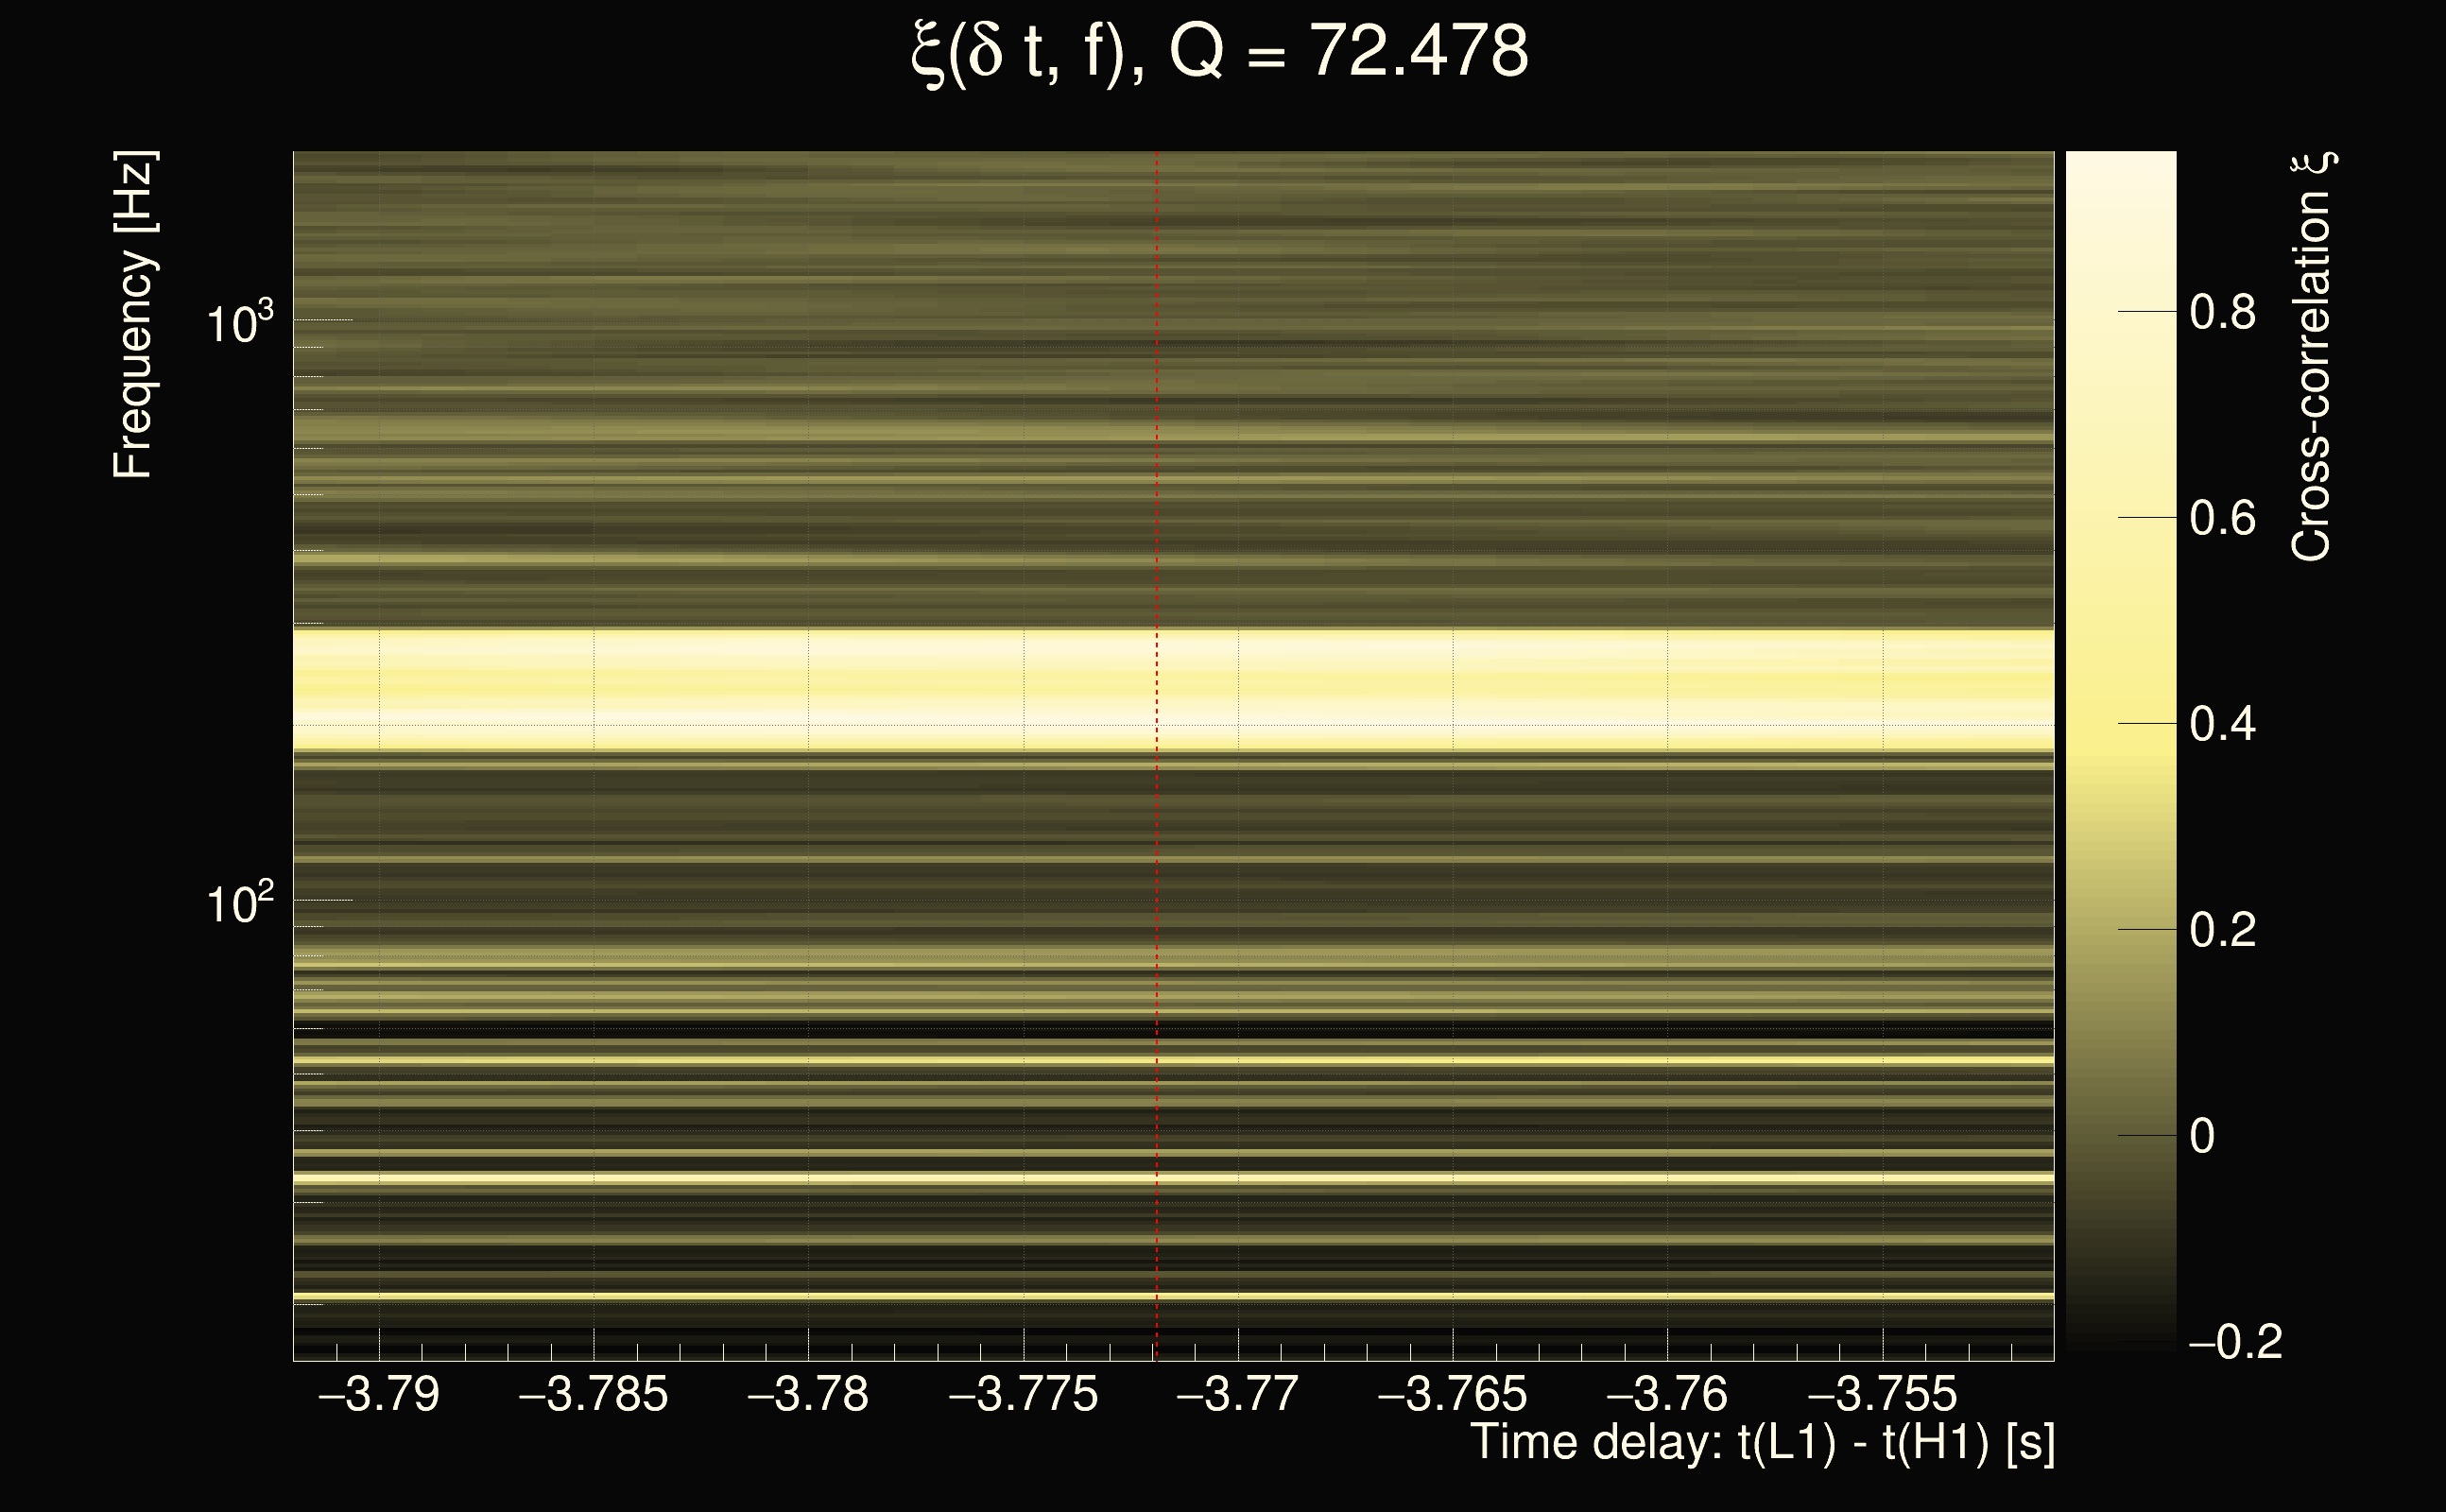2446x1512 pixels.
Task: Click the 0.8 tick label on the colorbar
Action: pos(2222,312)
